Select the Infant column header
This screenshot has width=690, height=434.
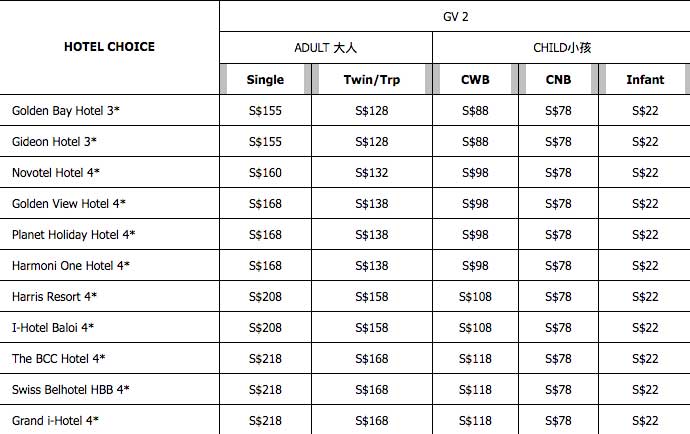645,80
